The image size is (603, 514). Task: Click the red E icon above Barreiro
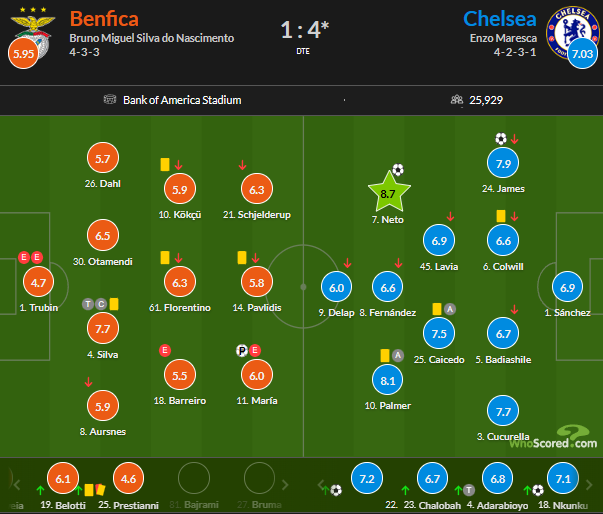pos(165,350)
